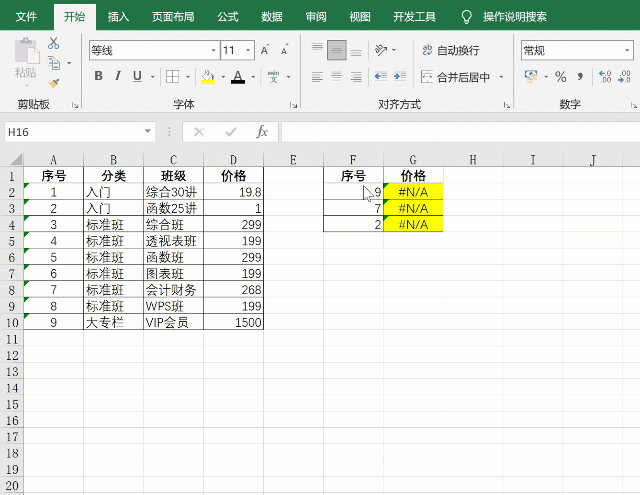Click the 粘贴 paste button
This screenshot has width=640, height=495.
(x=25, y=60)
